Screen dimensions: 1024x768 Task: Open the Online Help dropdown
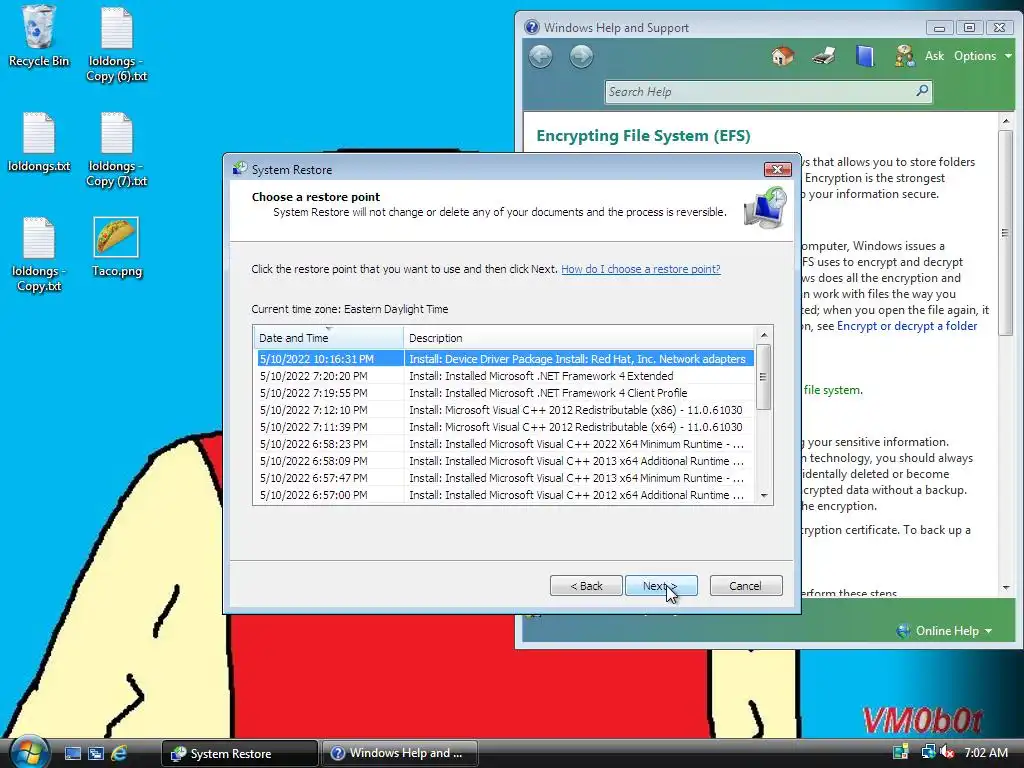(x=944, y=631)
